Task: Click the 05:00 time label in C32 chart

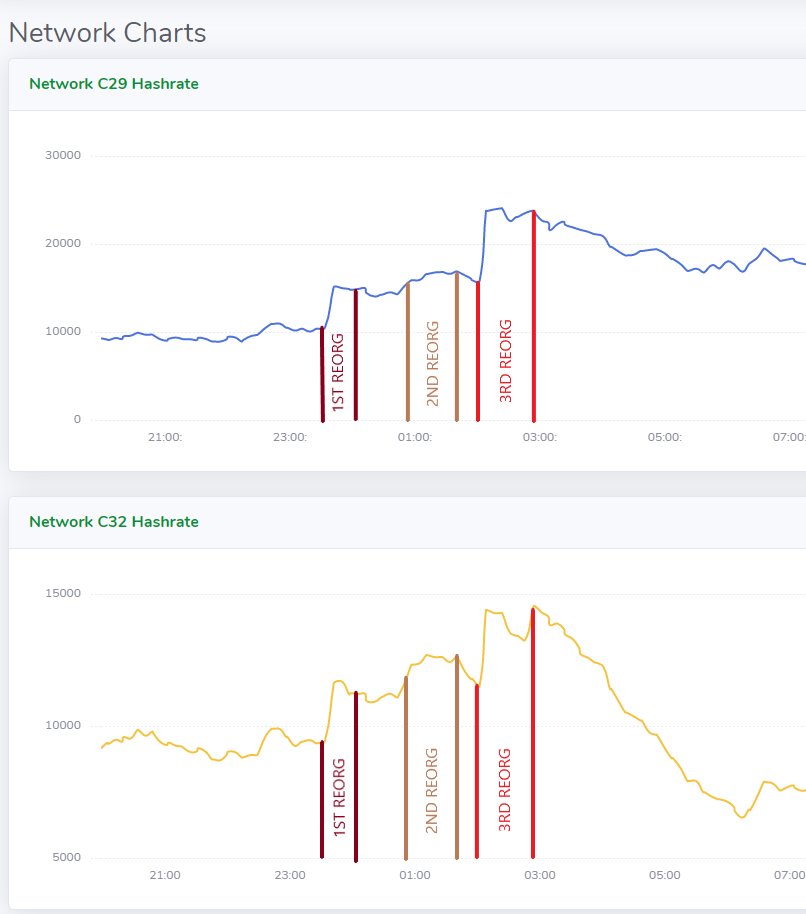Action: click(664, 875)
